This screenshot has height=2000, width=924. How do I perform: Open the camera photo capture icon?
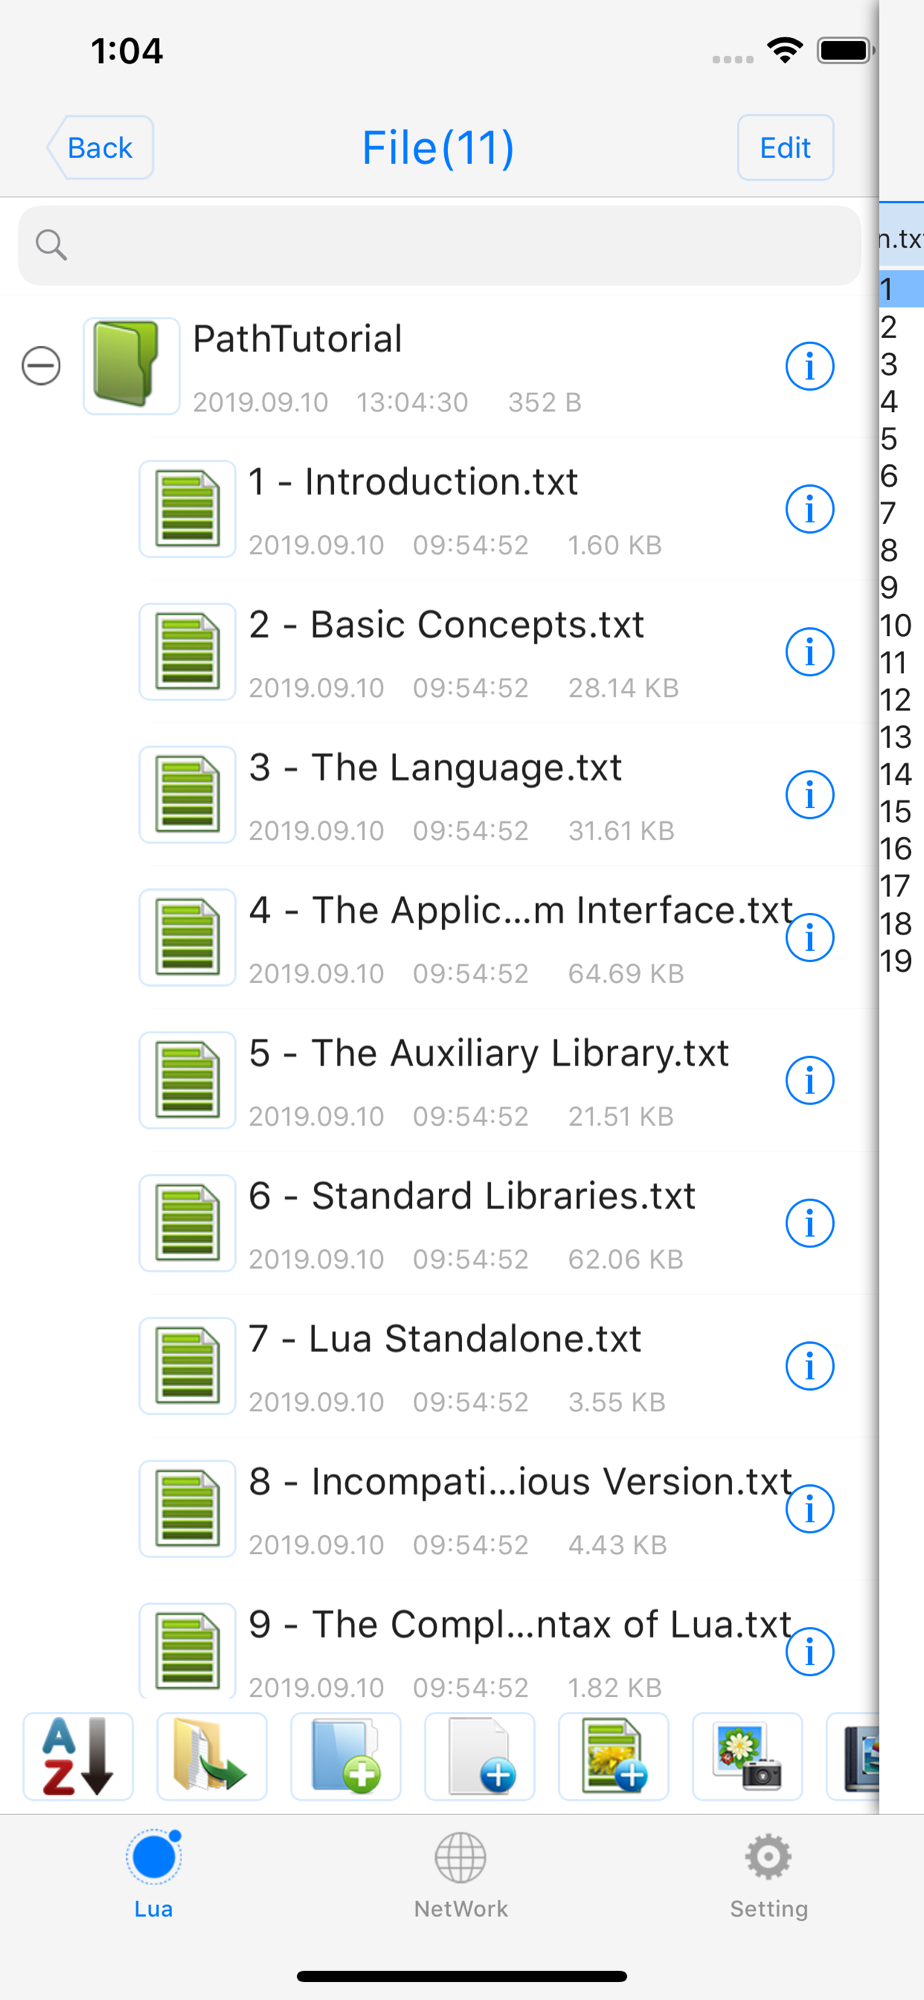[x=748, y=1756]
